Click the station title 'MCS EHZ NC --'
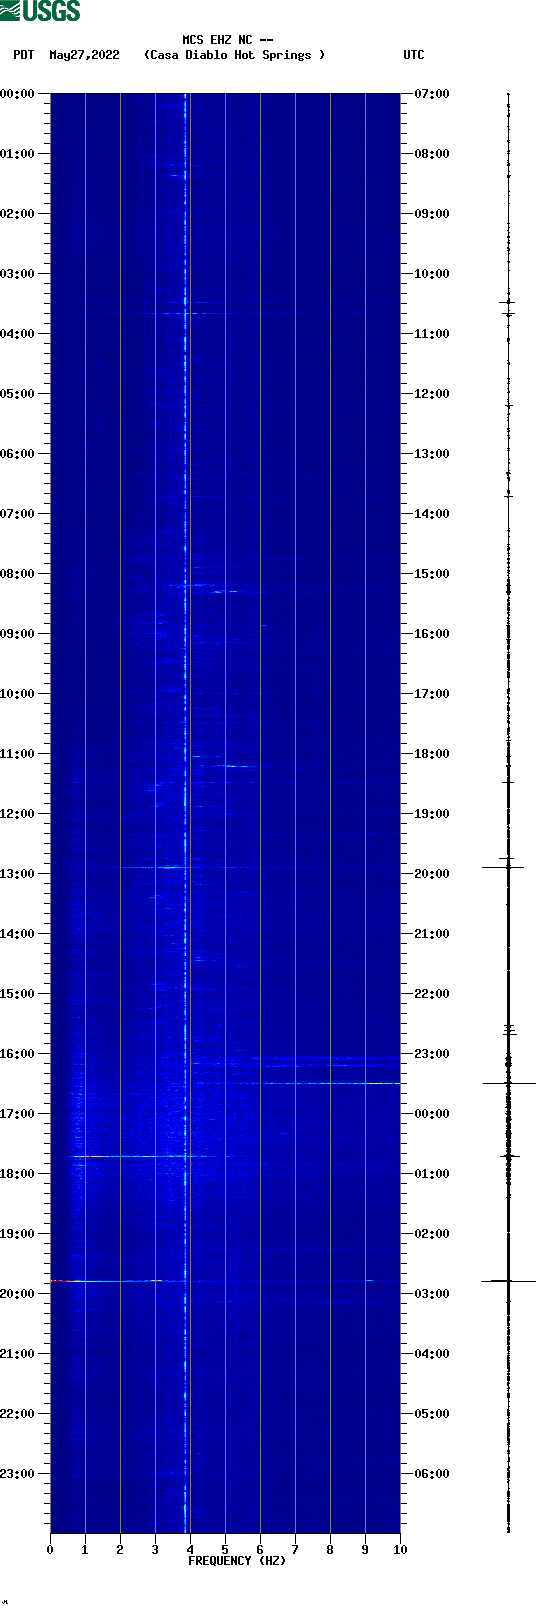The image size is (552, 1613). [x=228, y=40]
